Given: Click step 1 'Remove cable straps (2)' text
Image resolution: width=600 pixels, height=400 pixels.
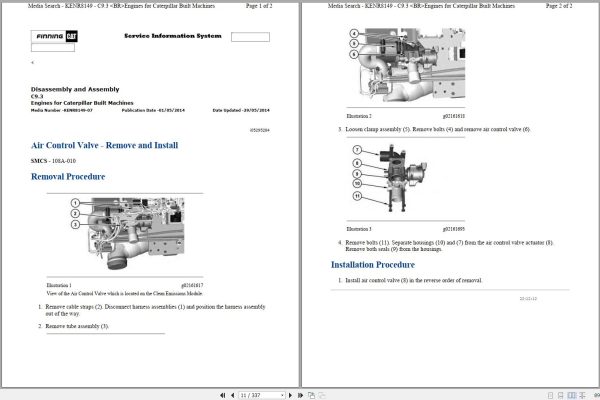Looking at the screenshot, I should point(155,310).
